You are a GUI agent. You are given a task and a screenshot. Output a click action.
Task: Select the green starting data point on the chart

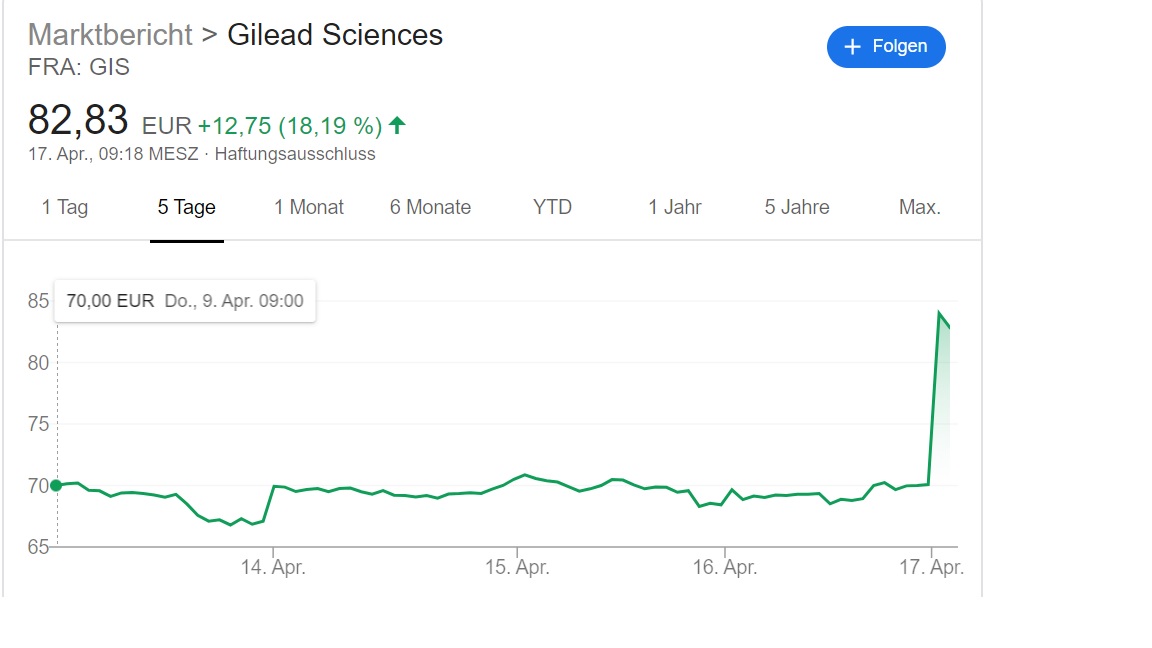coord(58,484)
